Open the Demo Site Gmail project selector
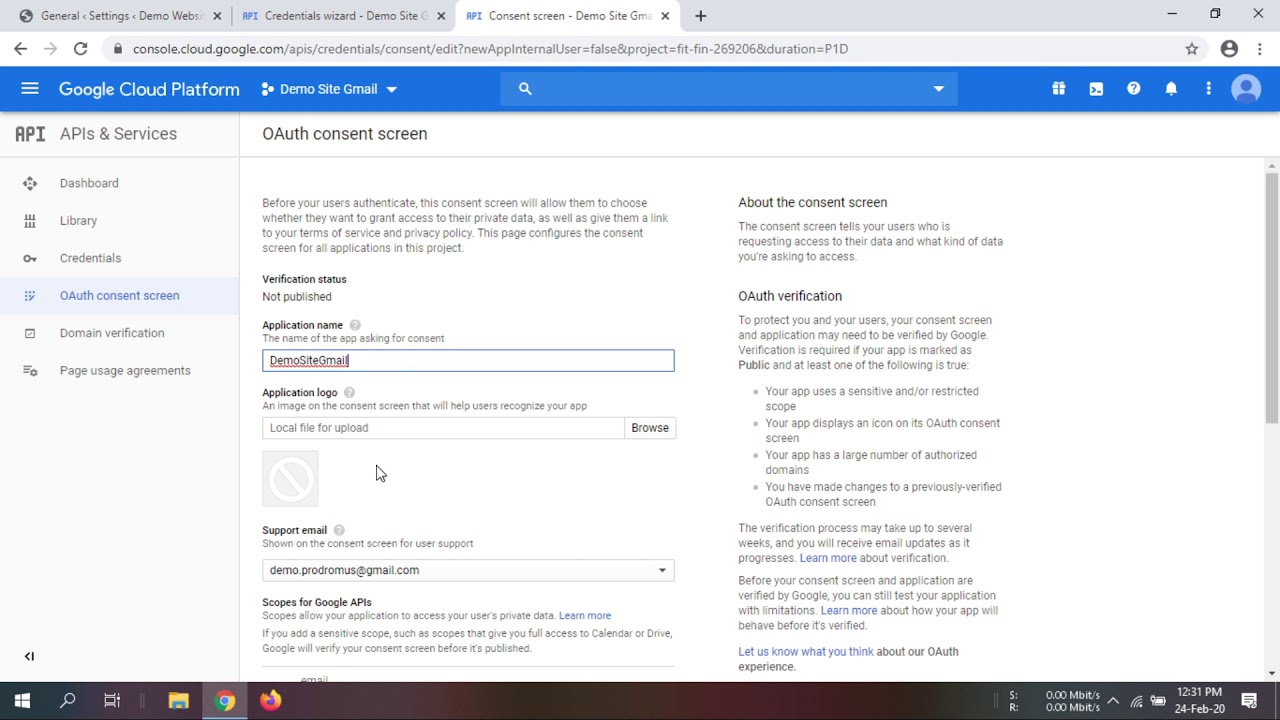 329,89
